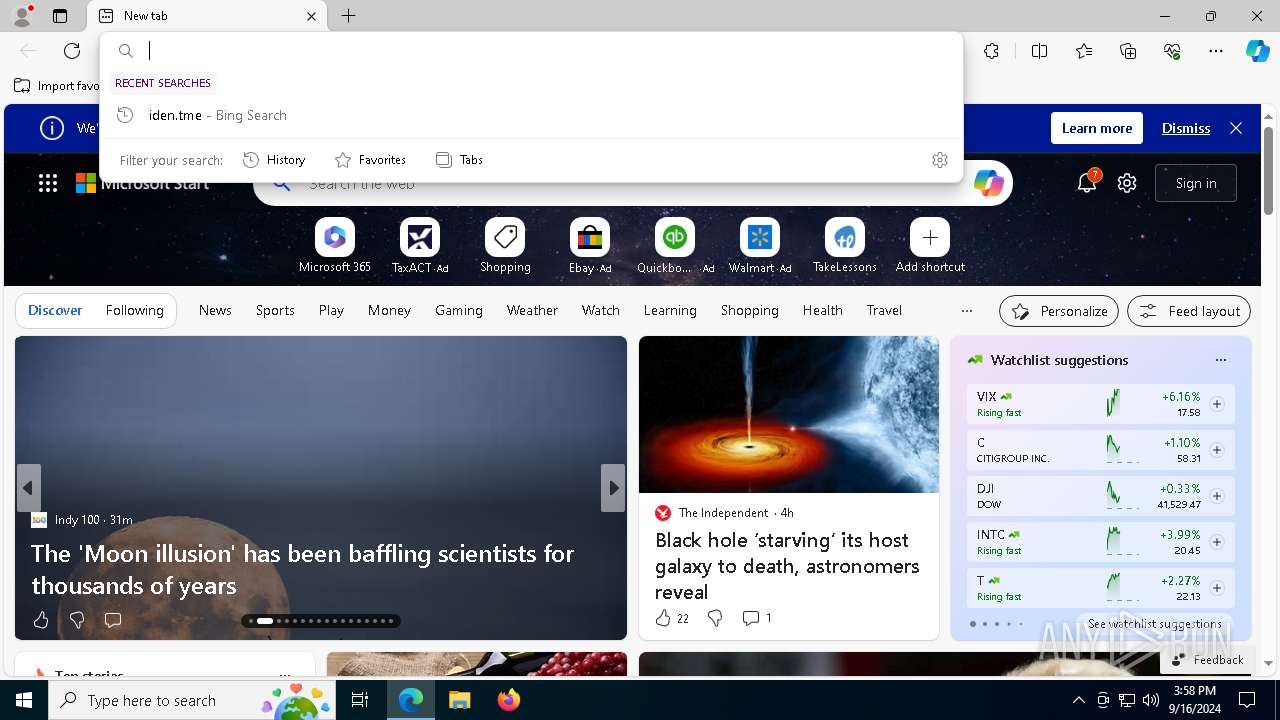The width and height of the screenshot is (1280, 720).
Task: Filter search by Tabs
Action: click(459, 160)
